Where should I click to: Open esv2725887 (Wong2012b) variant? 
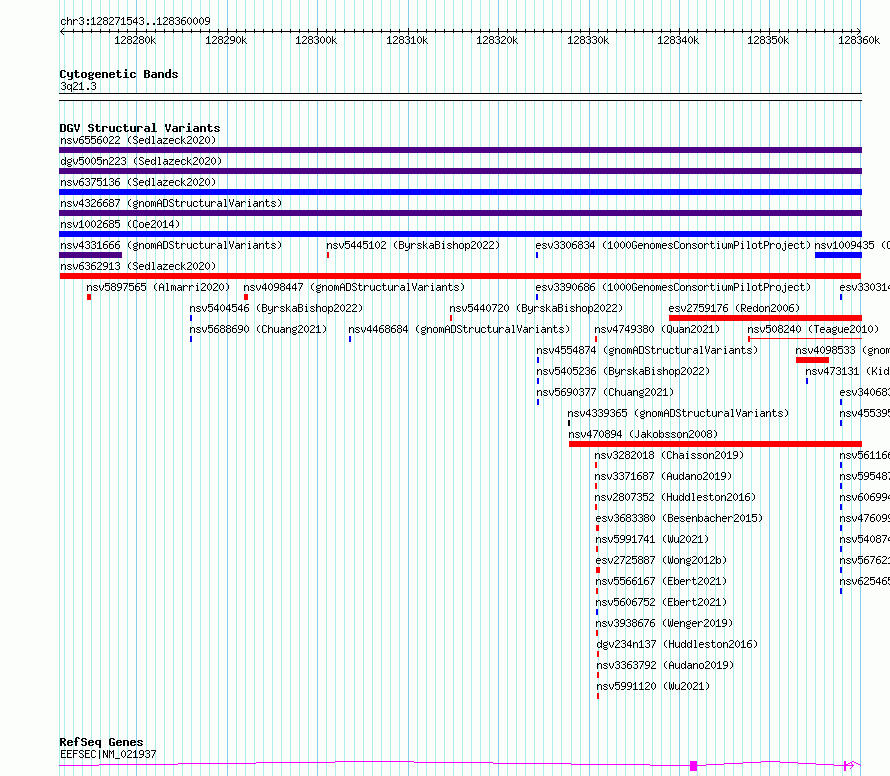pos(661,560)
